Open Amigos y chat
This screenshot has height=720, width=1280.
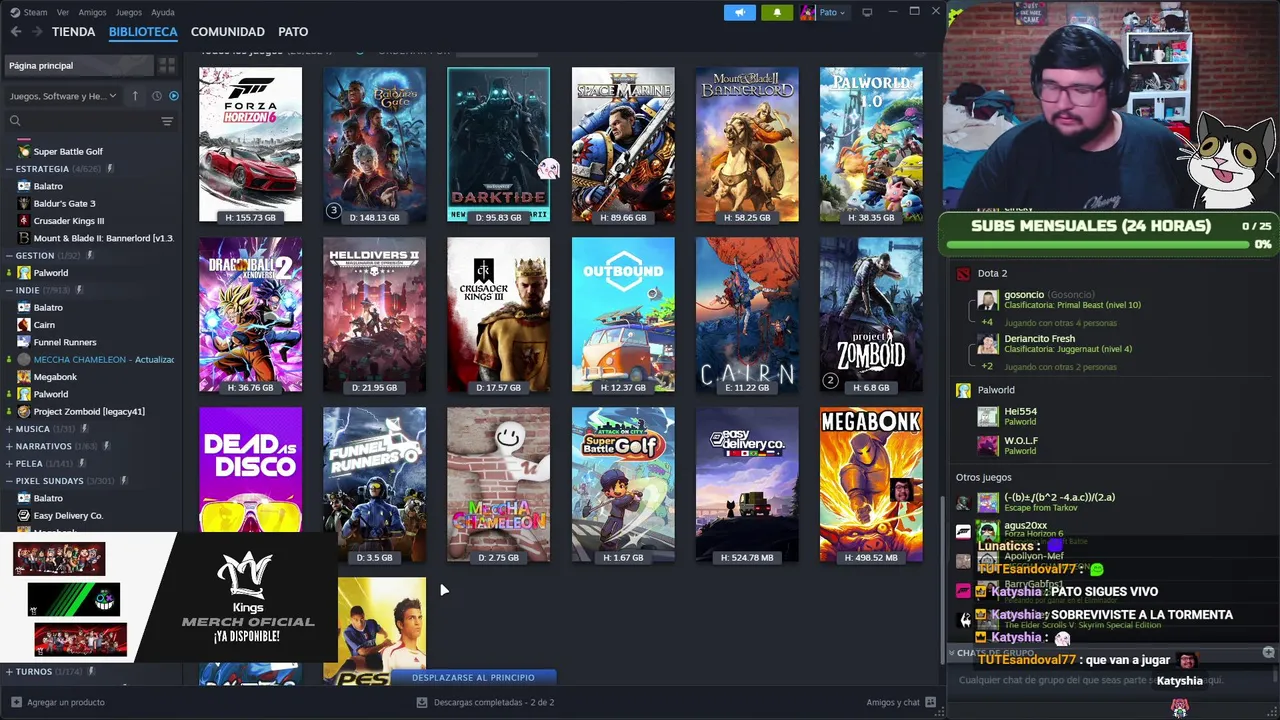(x=893, y=702)
